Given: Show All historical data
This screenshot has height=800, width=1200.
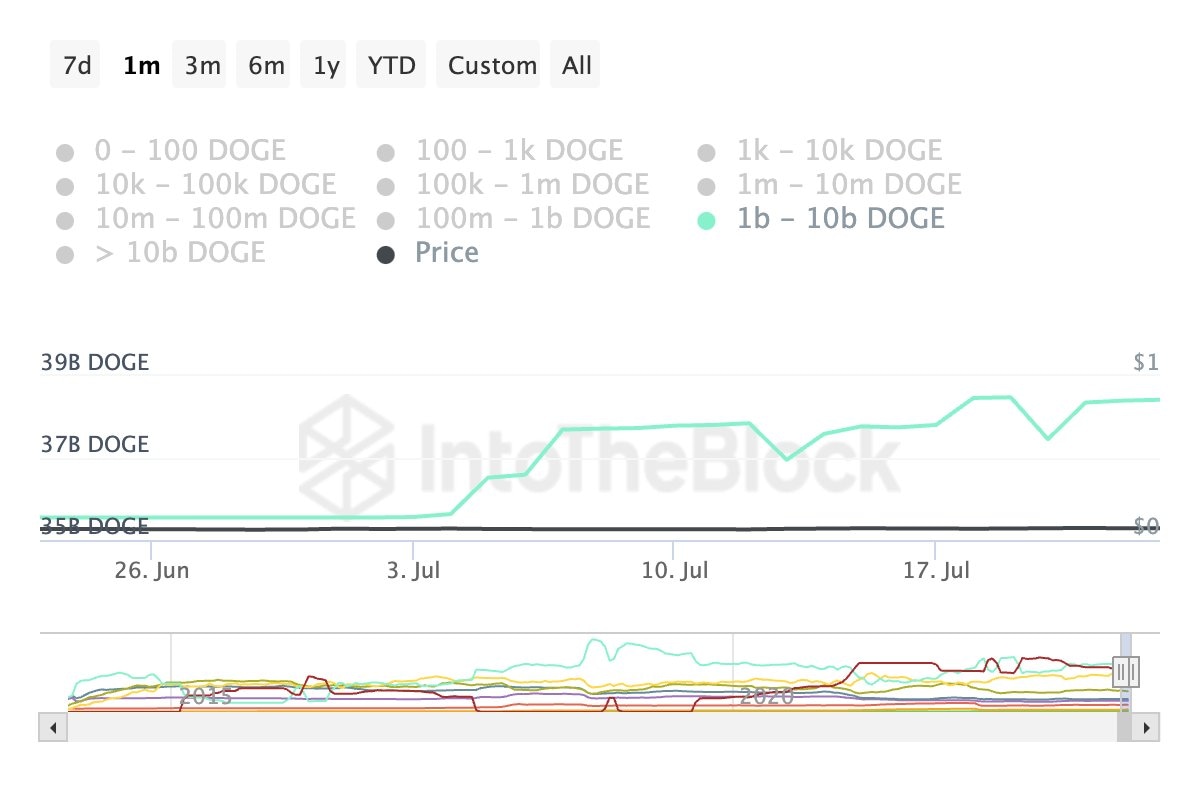Looking at the screenshot, I should 577,66.
